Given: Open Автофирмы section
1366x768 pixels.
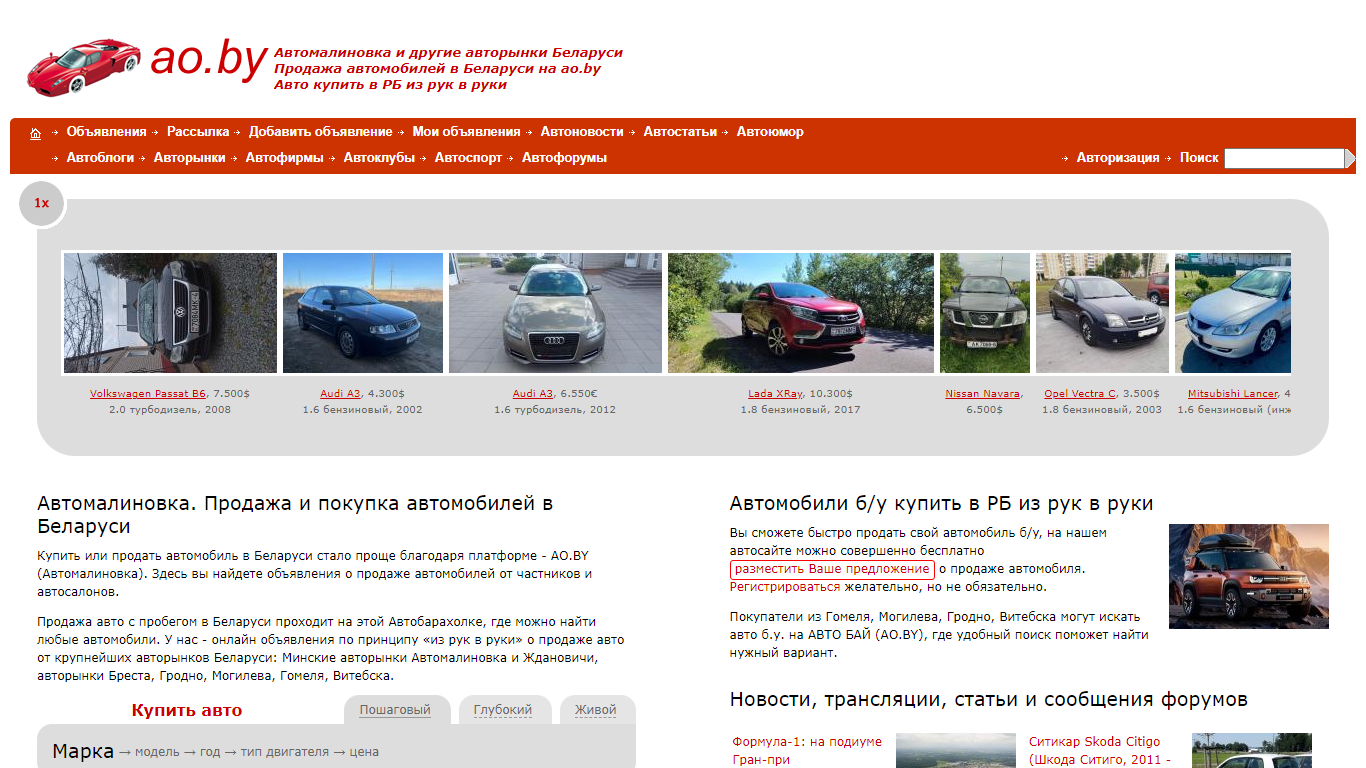Looking at the screenshot, I should (285, 158).
